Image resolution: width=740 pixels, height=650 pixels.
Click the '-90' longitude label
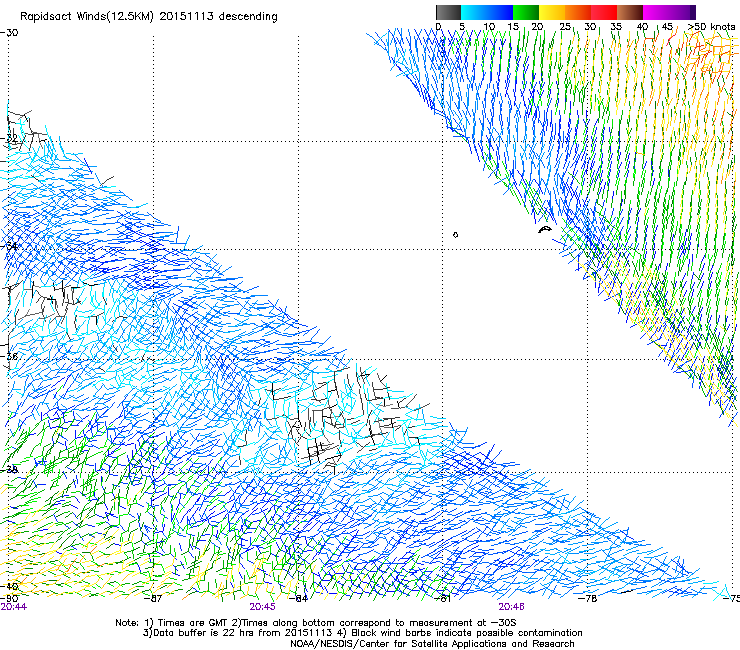tap(9, 598)
